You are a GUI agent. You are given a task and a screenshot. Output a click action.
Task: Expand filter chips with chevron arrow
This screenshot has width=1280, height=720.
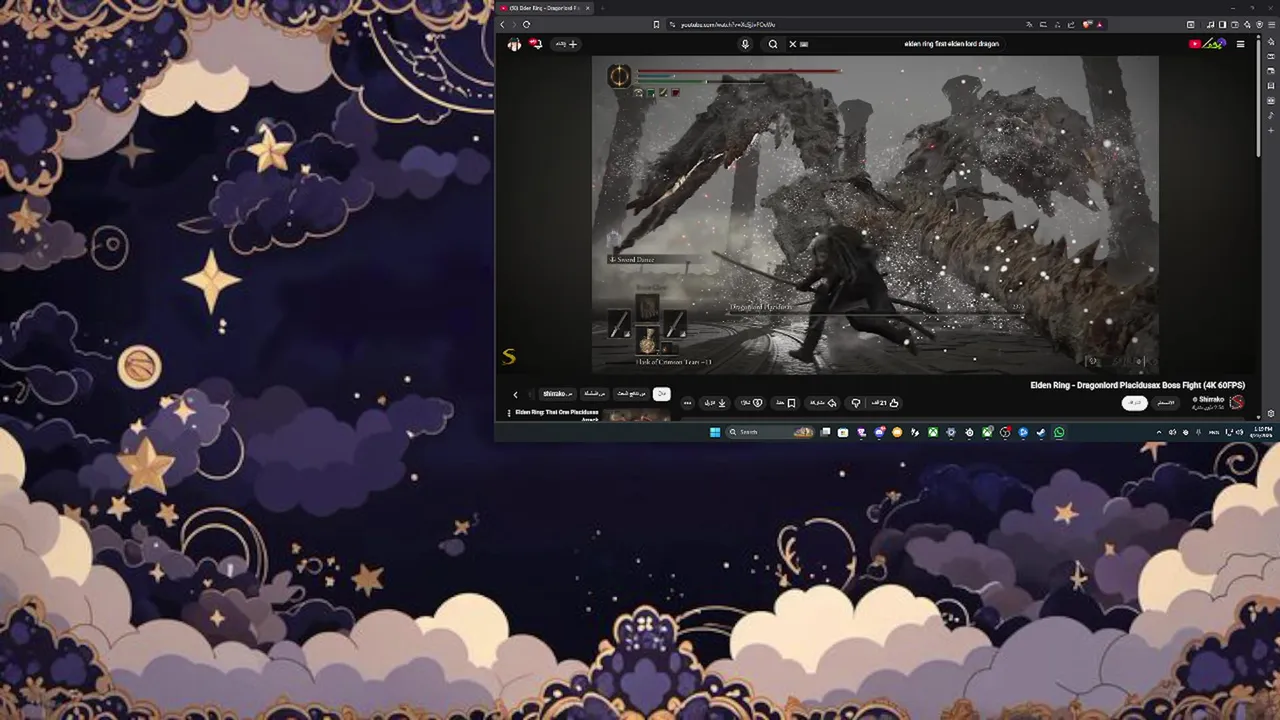[x=515, y=394]
